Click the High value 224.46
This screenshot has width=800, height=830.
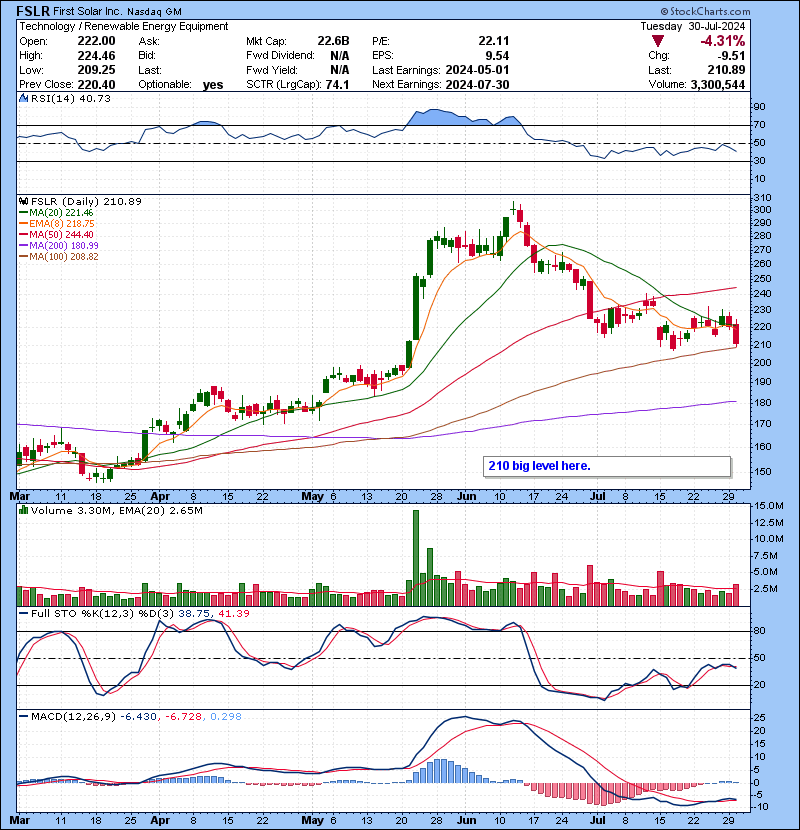96,56
